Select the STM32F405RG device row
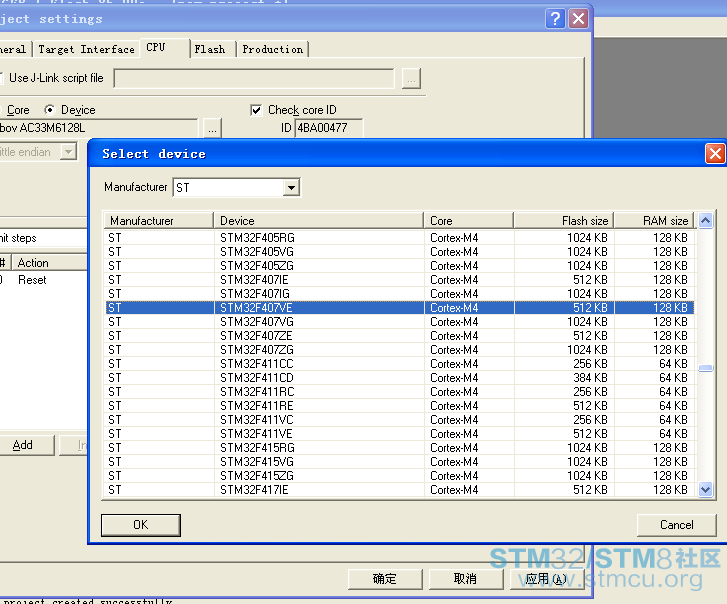 (400, 238)
